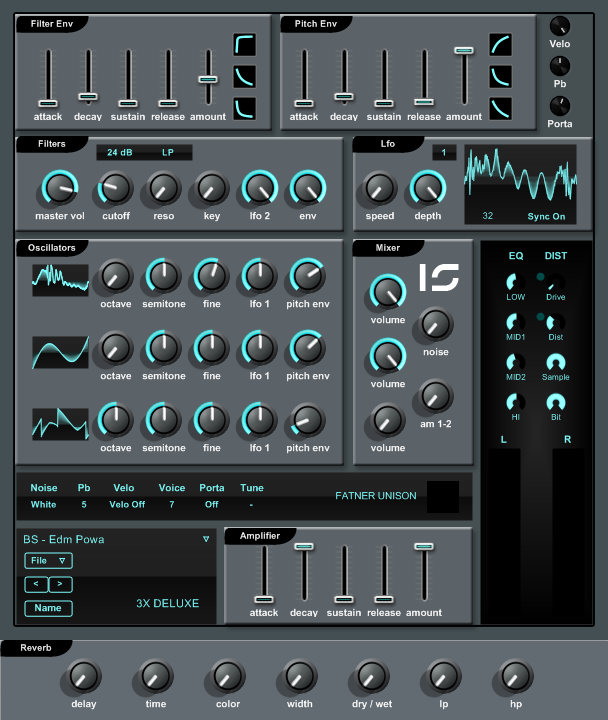The width and height of the screenshot is (608, 720).
Task: Select Pitch Env attack curve shape icon
Action: coord(501,45)
